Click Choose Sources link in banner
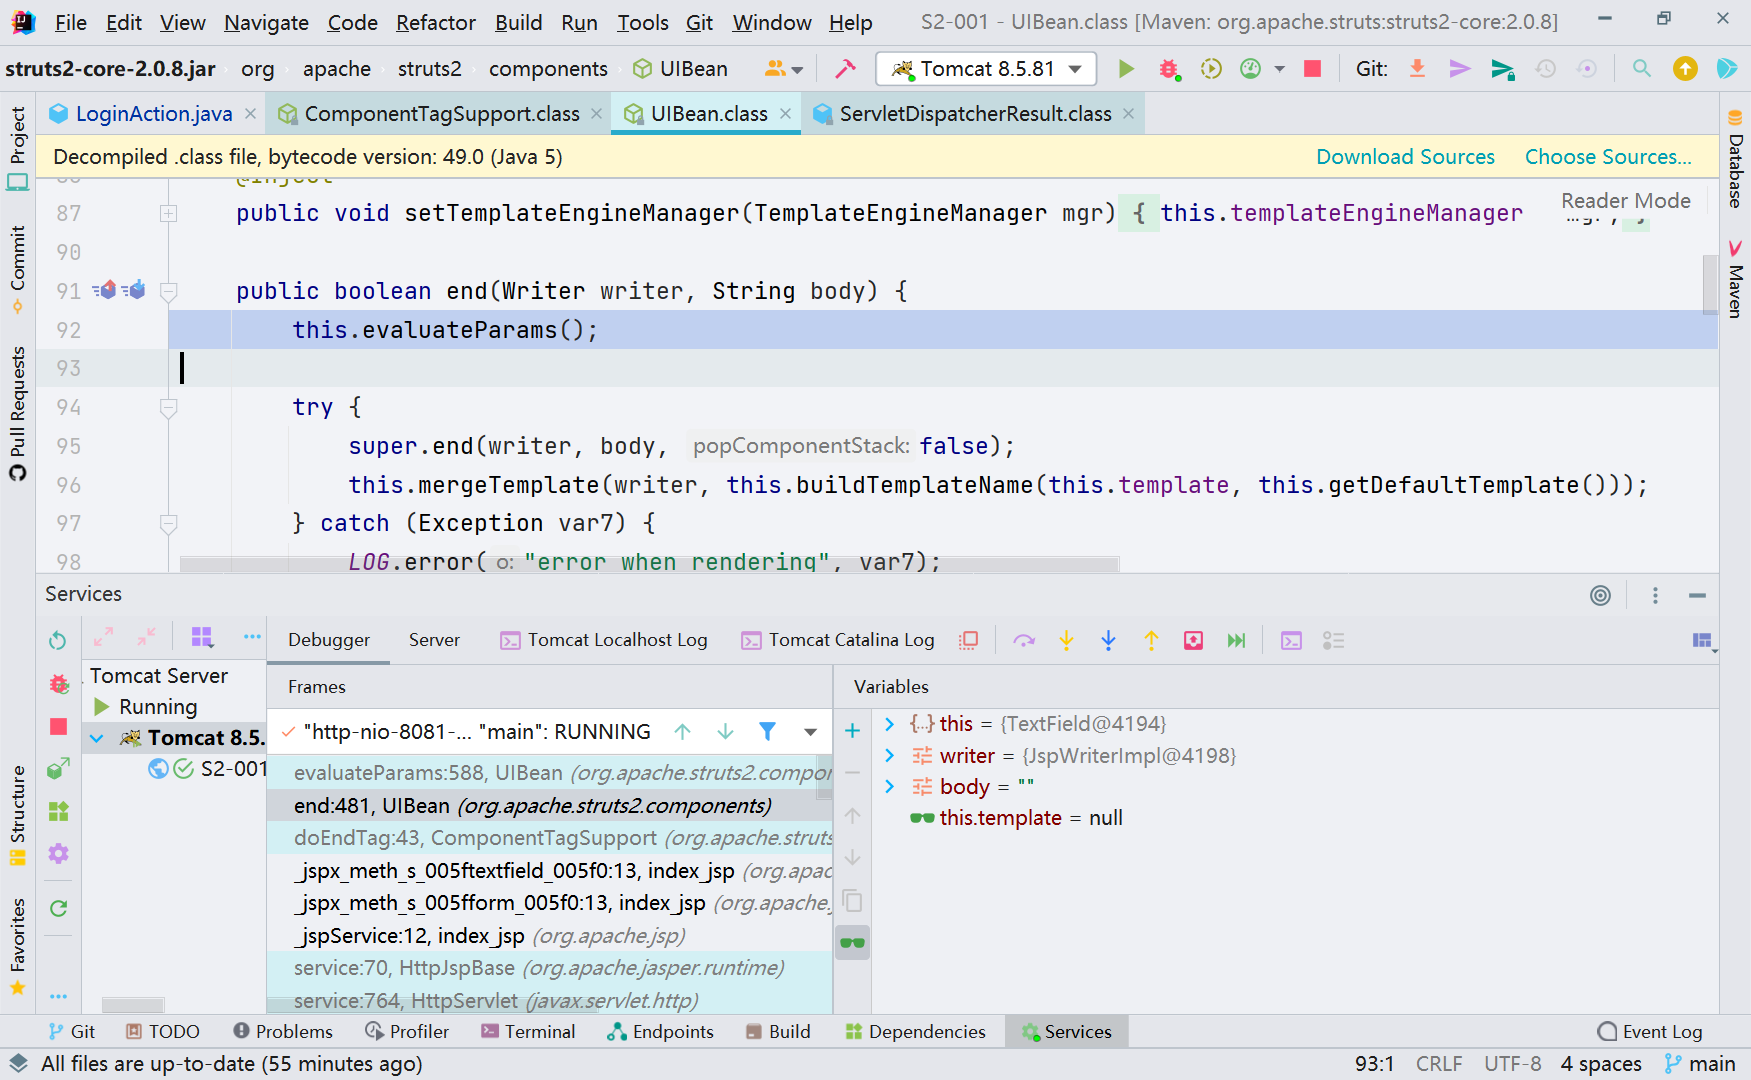The width and height of the screenshot is (1751, 1080). (x=1607, y=157)
